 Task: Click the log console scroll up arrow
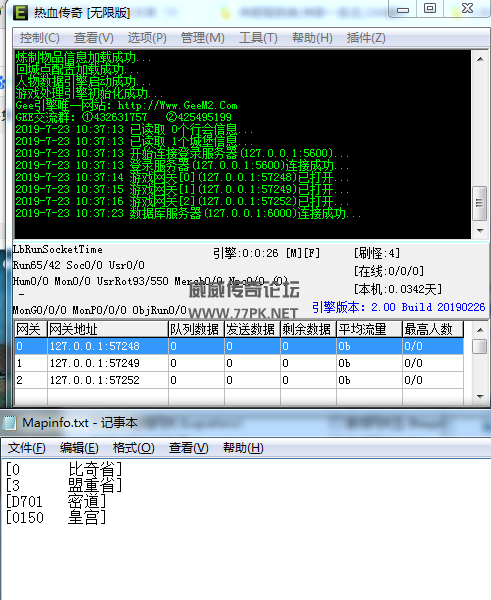click(480, 59)
